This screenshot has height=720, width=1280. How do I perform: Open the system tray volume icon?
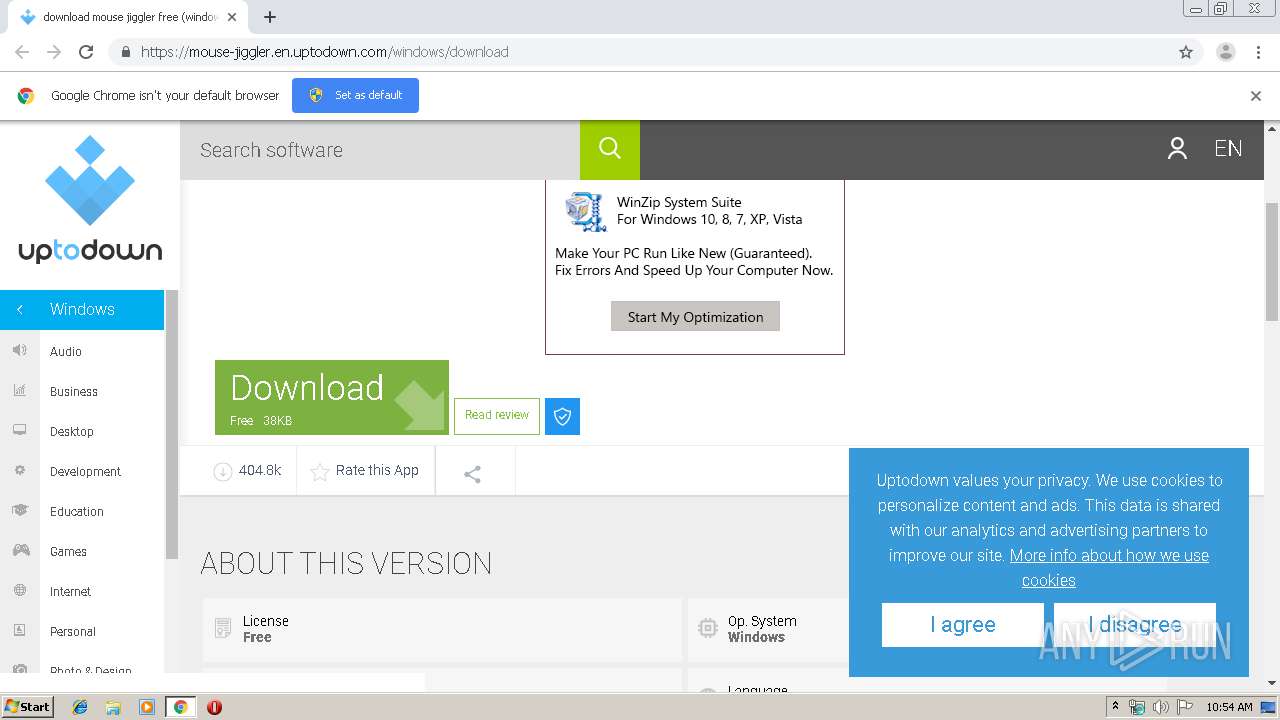1160,707
